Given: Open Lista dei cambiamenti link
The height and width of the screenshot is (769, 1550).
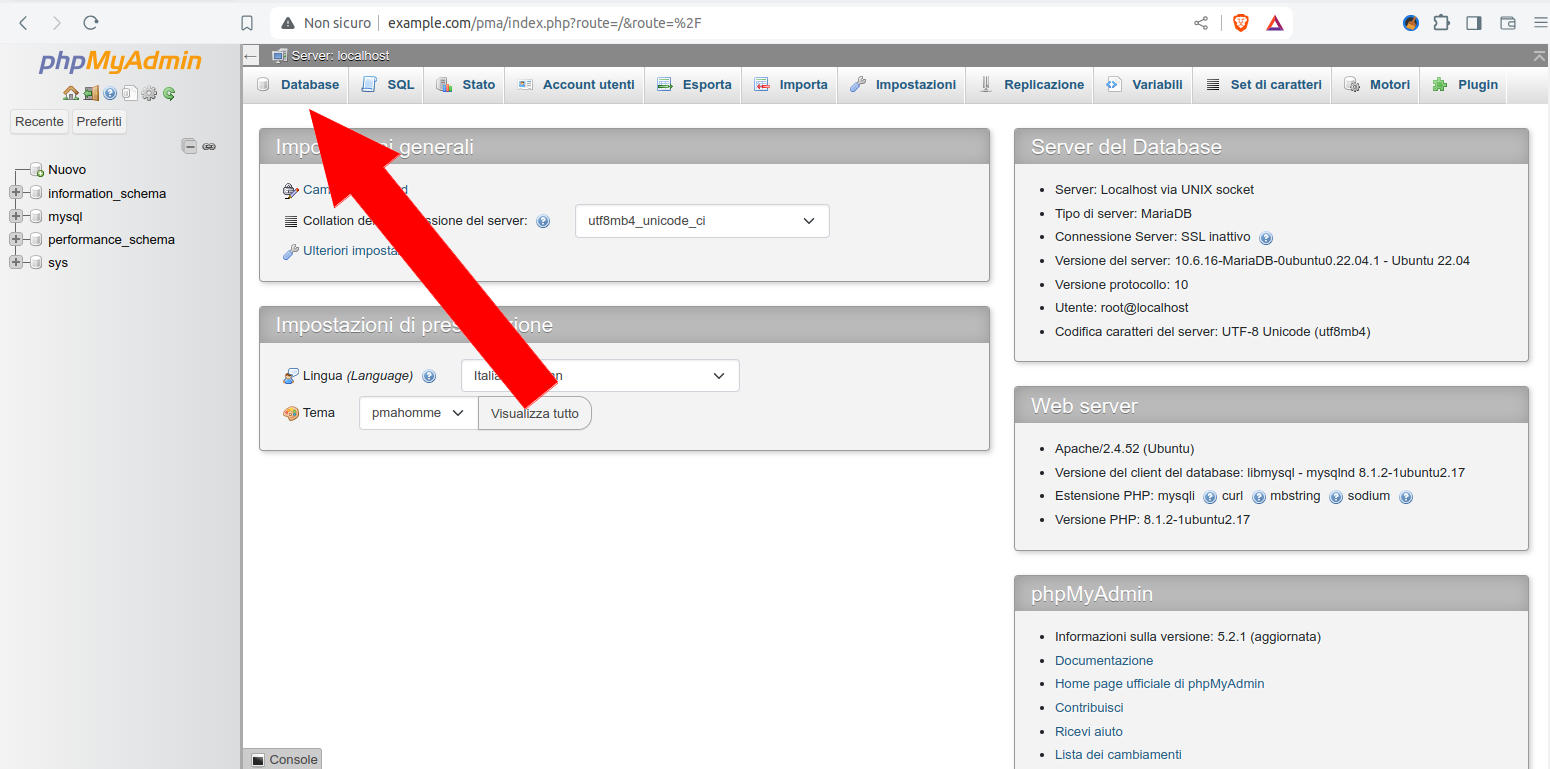Looking at the screenshot, I should click(x=1118, y=755).
